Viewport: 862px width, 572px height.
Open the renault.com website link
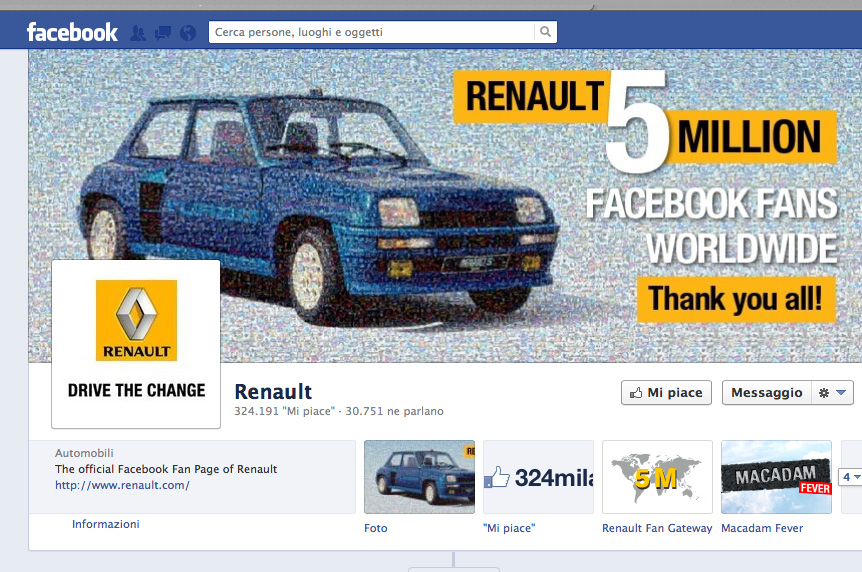122,485
